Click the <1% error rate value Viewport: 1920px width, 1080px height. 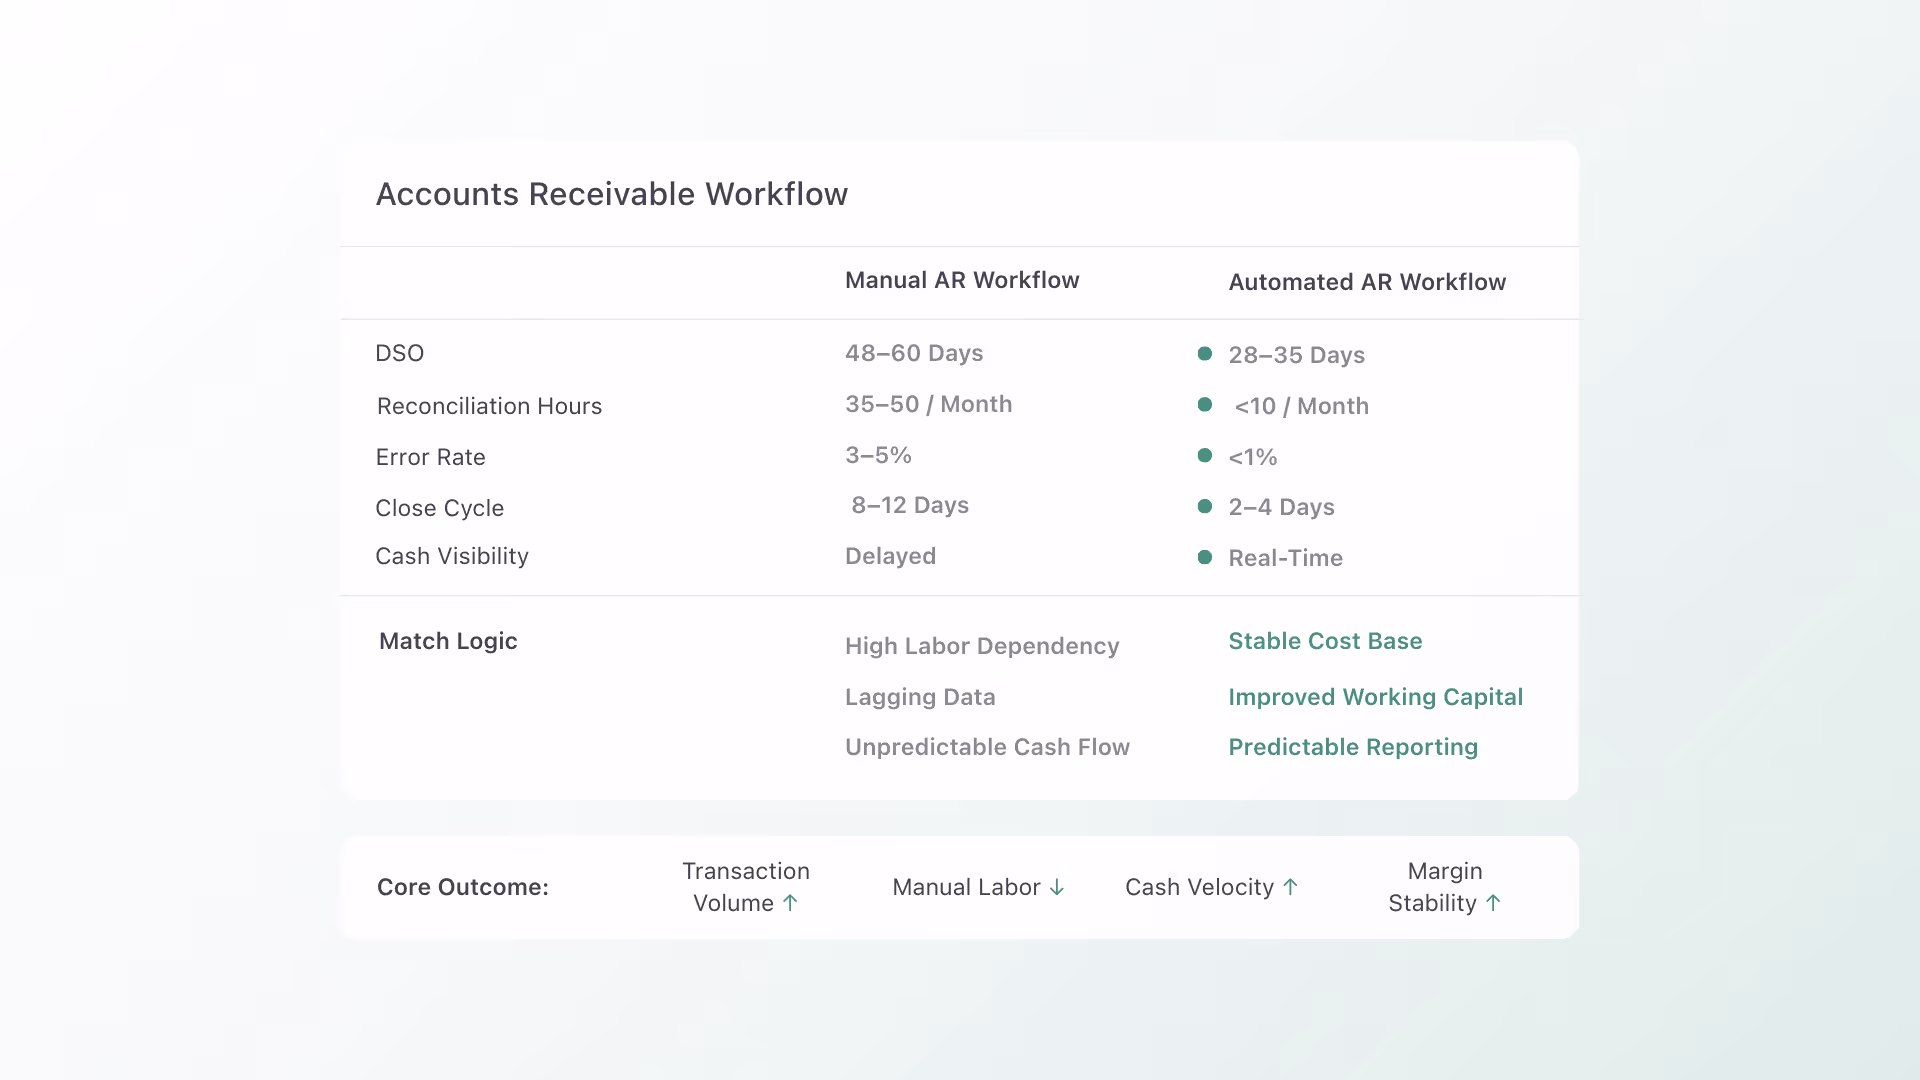1253,457
